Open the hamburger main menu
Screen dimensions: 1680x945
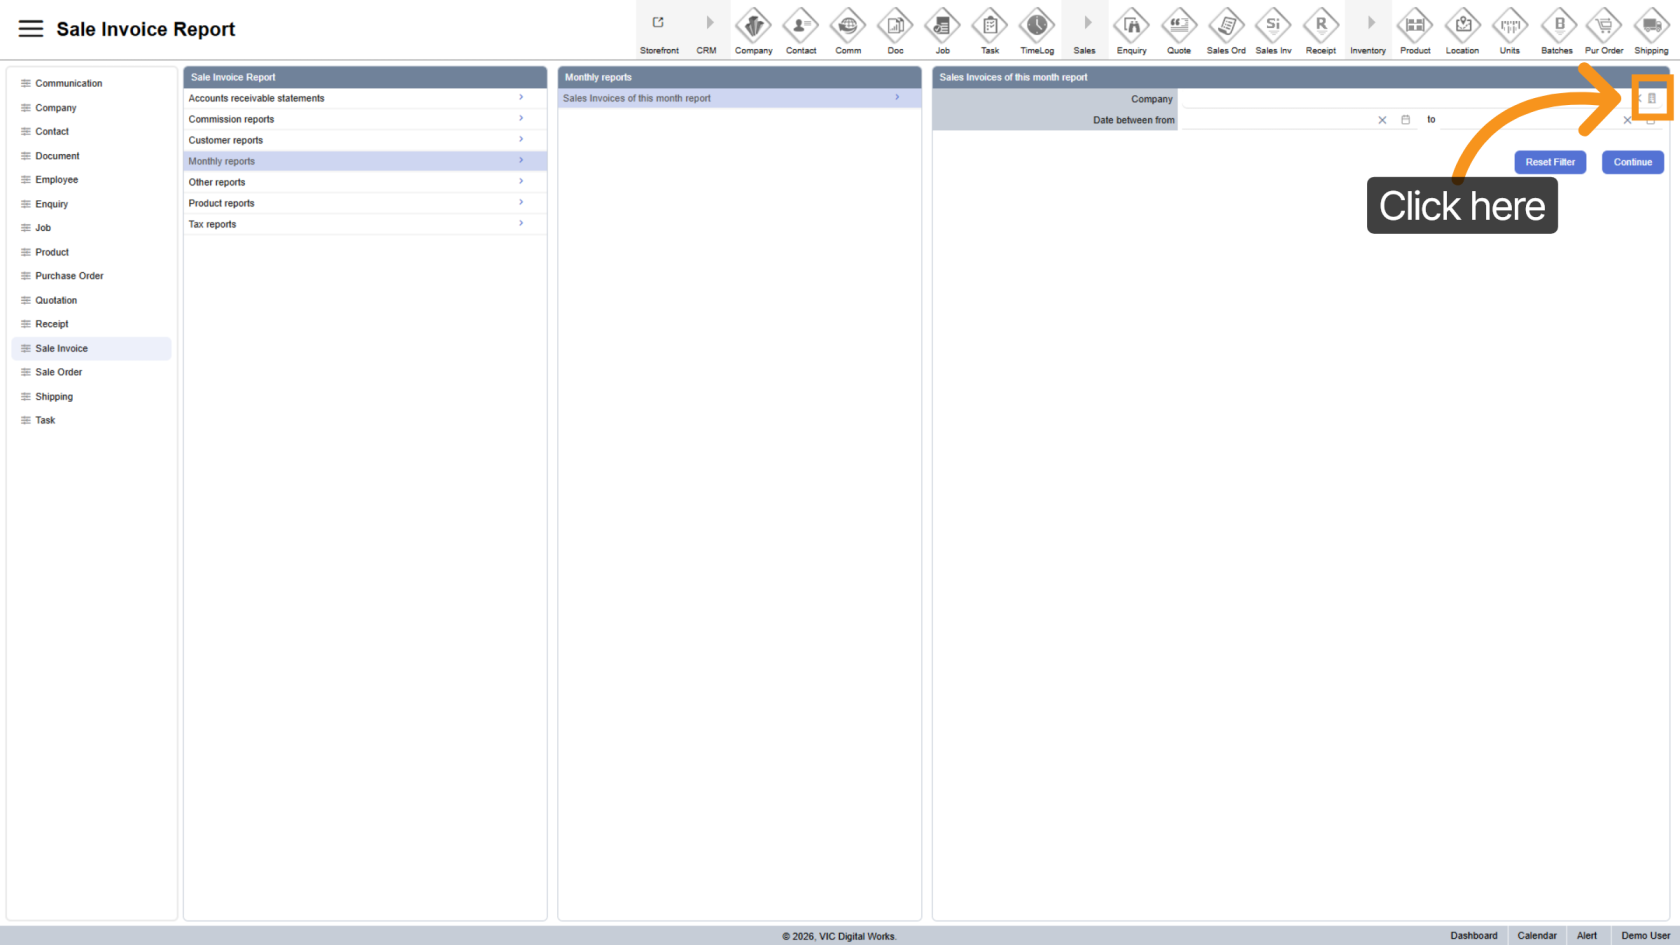tap(31, 29)
